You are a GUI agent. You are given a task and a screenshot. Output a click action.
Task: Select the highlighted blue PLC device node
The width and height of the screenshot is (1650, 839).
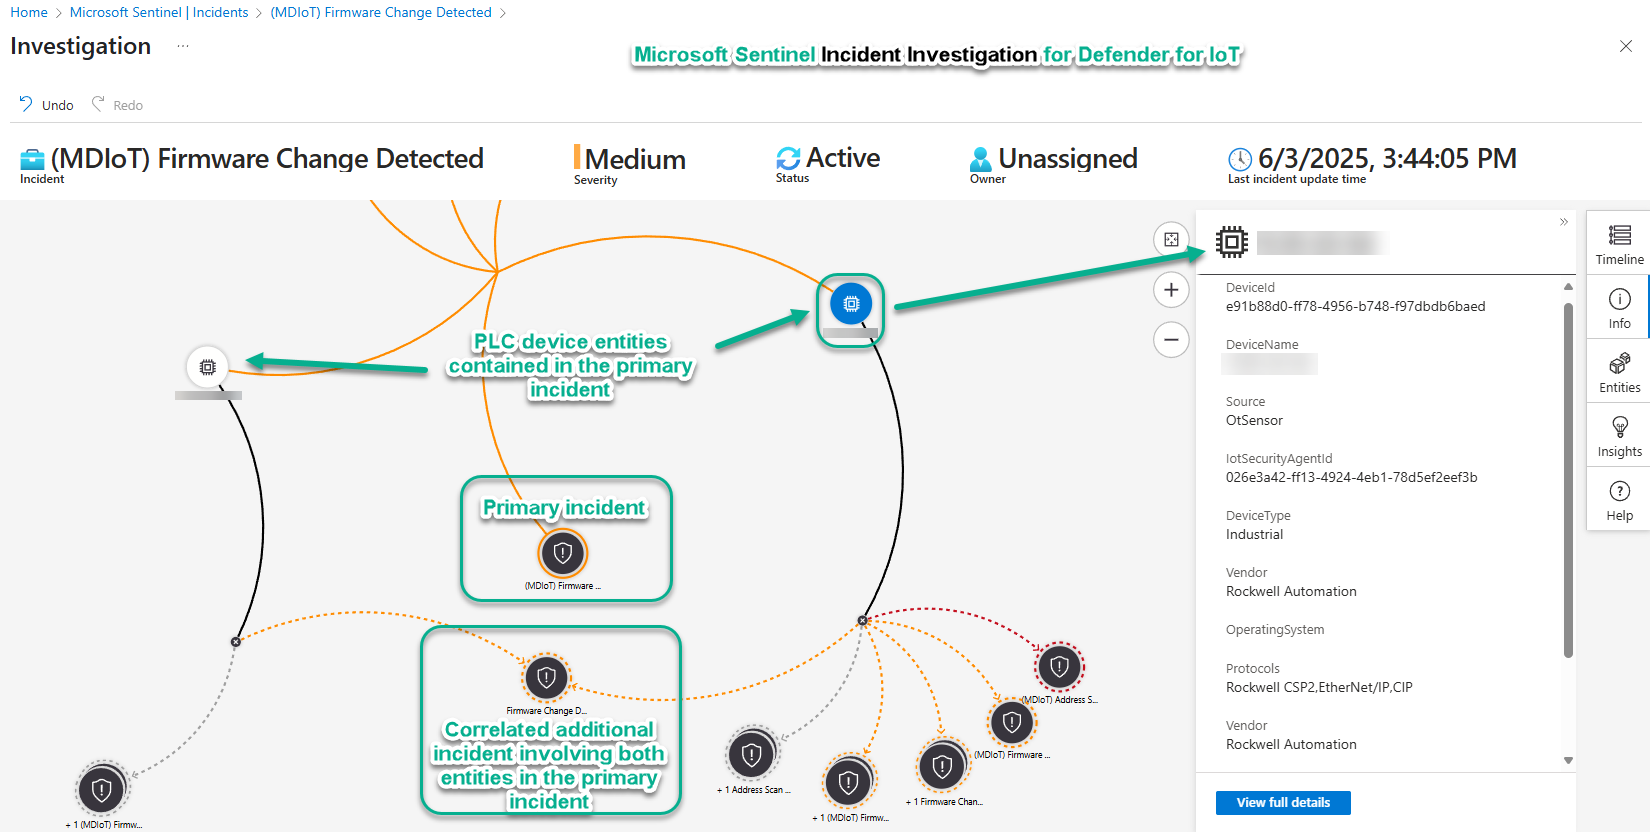point(851,304)
